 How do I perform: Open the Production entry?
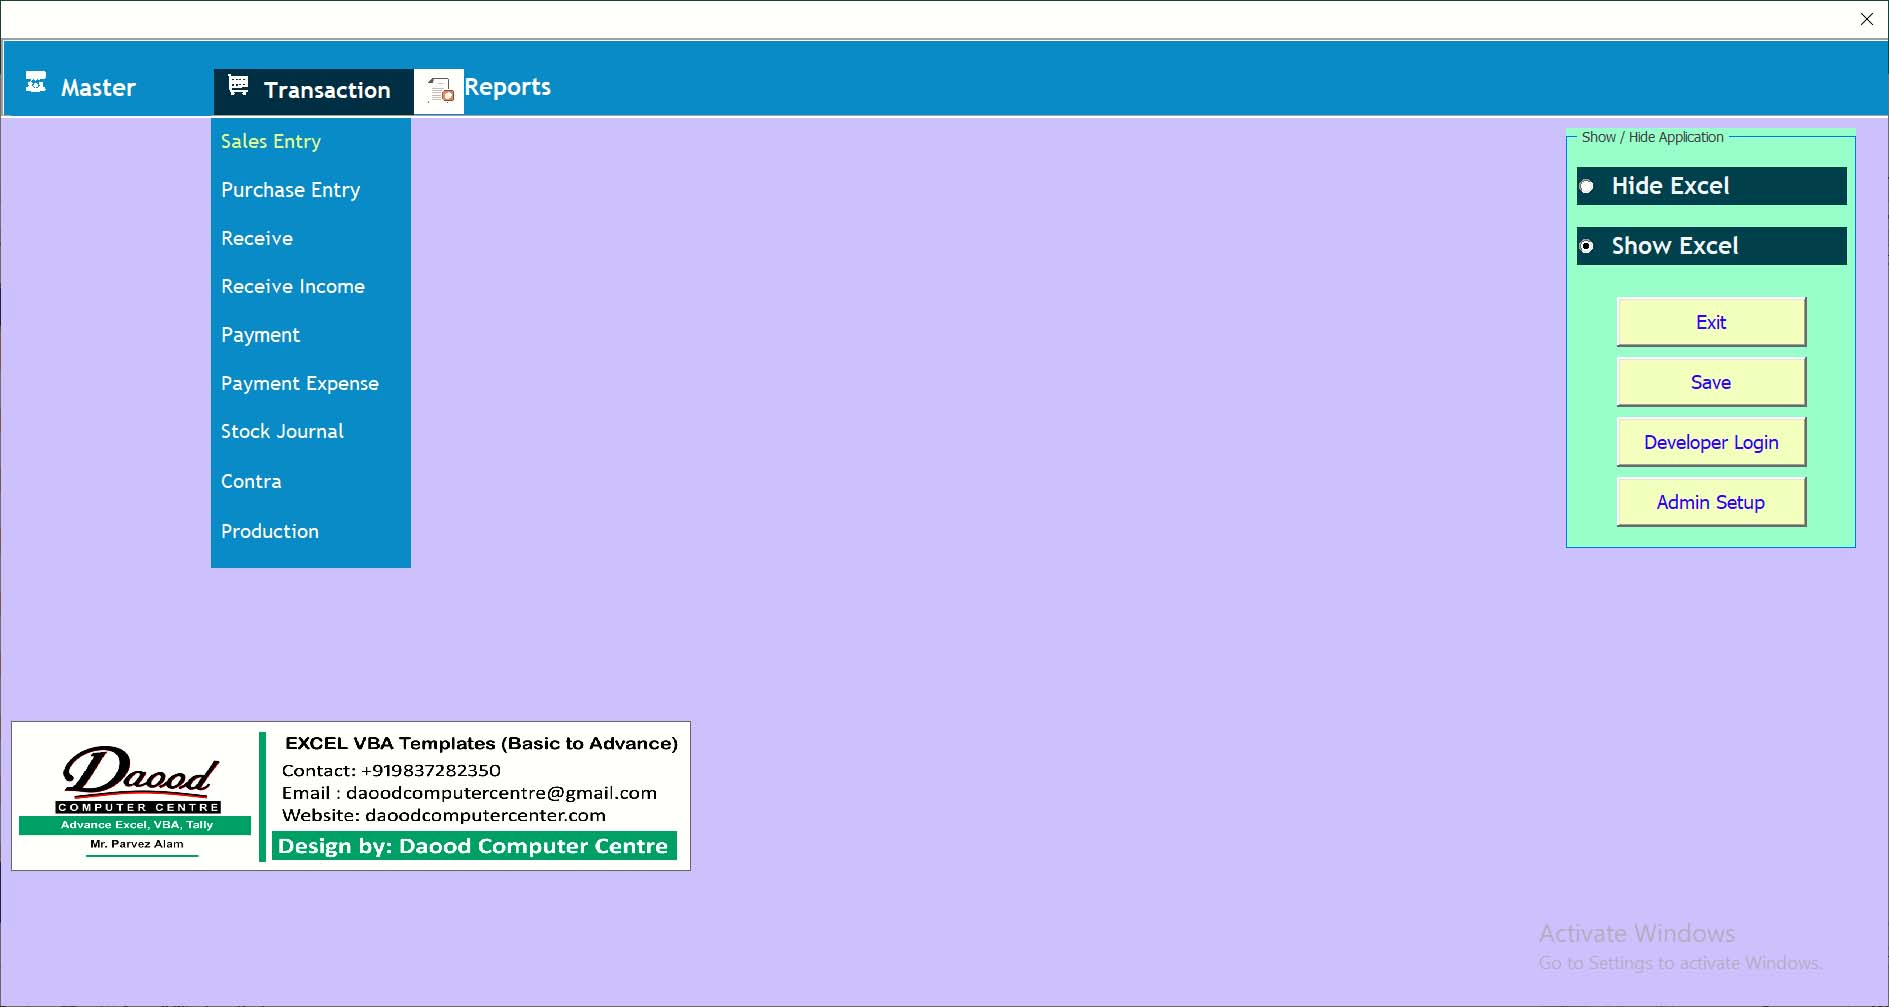tap(270, 532)
